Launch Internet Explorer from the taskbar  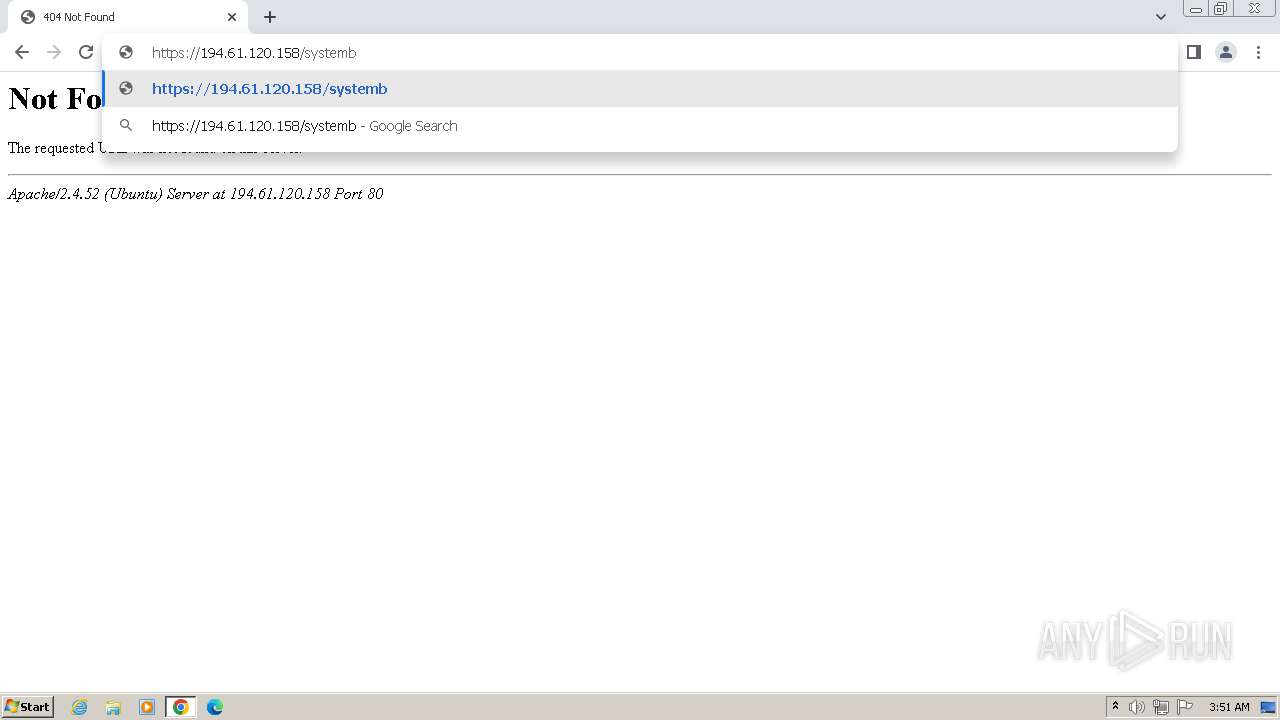pyautogui.click(x=80, y=707)
